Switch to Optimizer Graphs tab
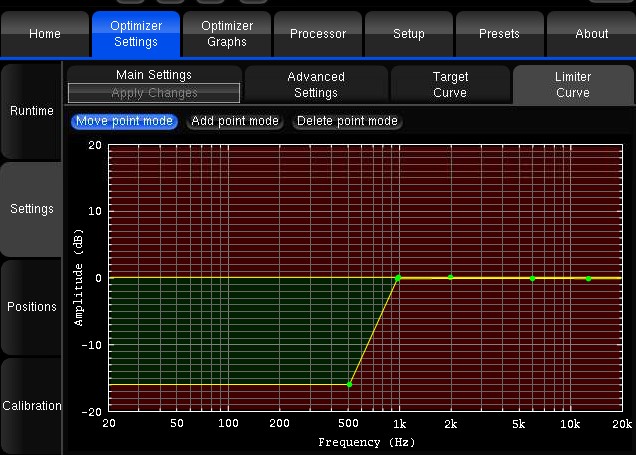 point(227,34)
